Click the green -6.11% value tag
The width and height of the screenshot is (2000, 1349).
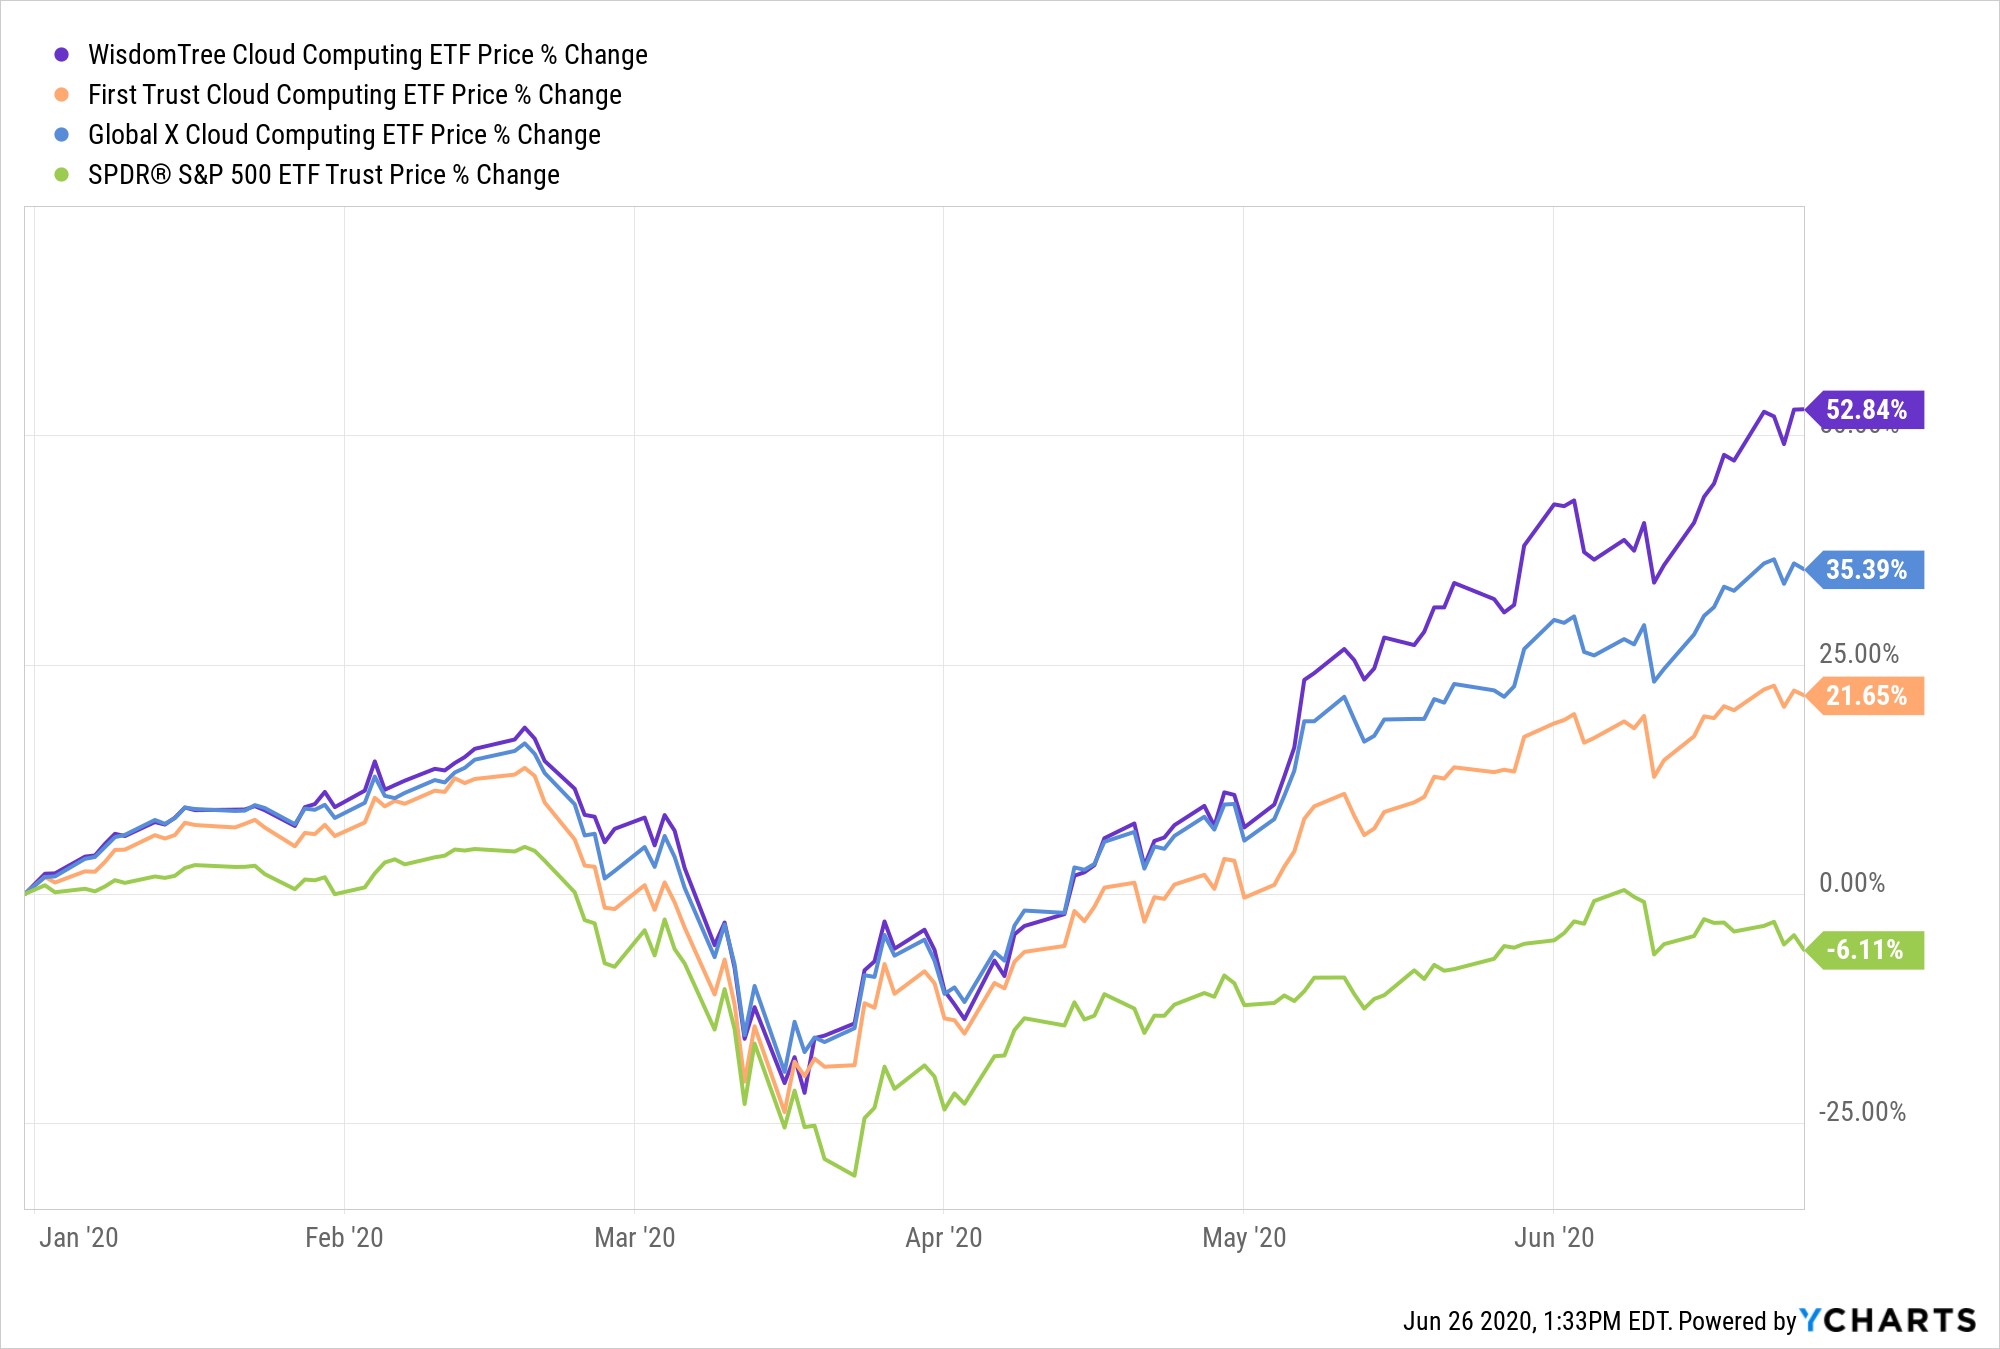click(1866, 950)
